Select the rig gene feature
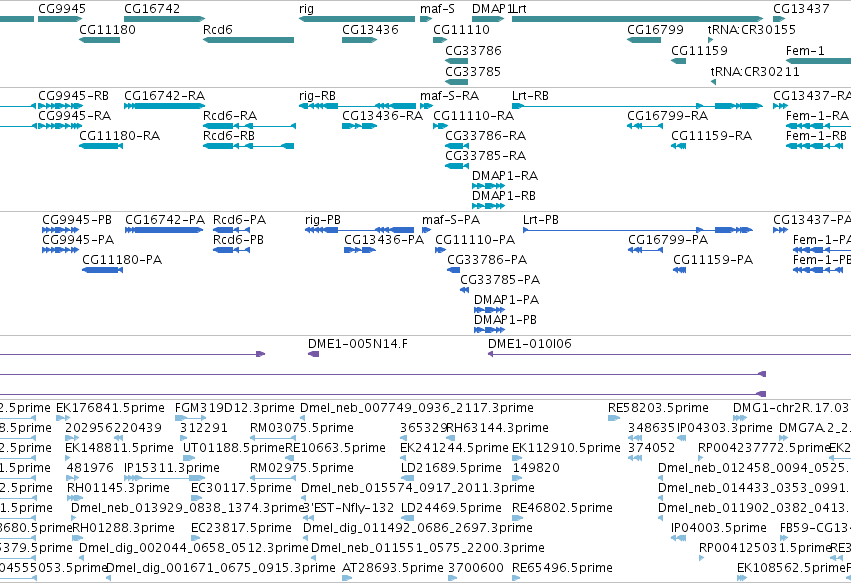This screenshot has width=851, height=583. click(357, 19)
